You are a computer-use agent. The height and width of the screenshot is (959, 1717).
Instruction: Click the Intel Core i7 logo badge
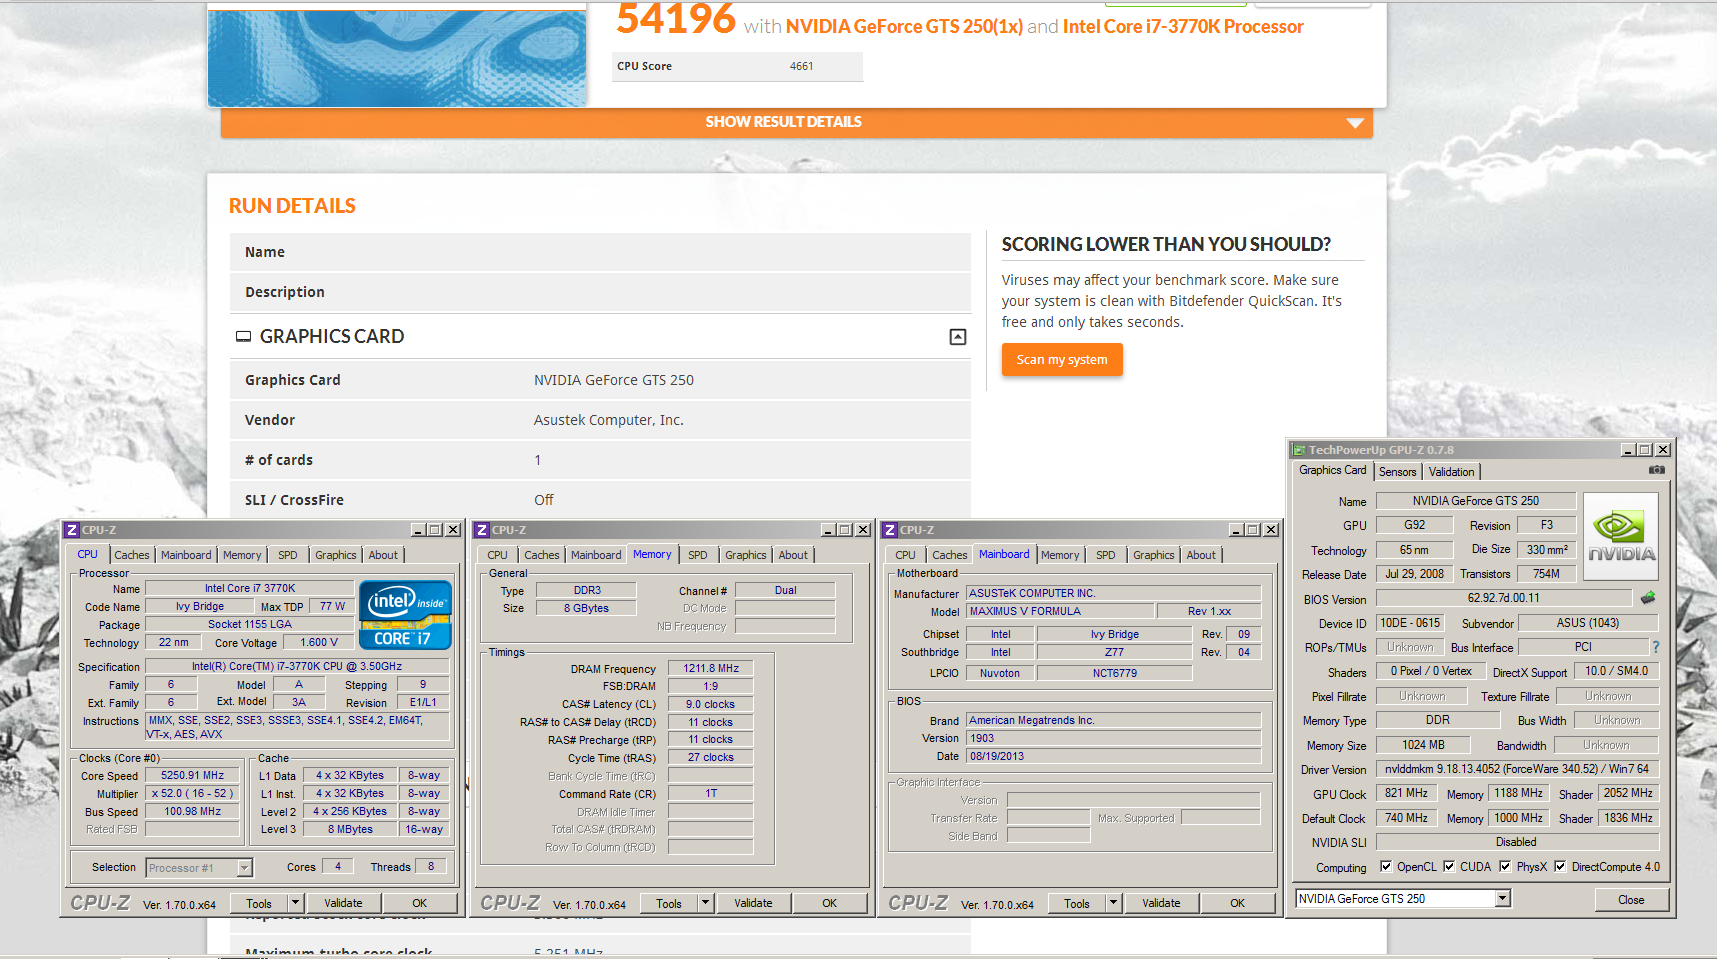(405, 615)
